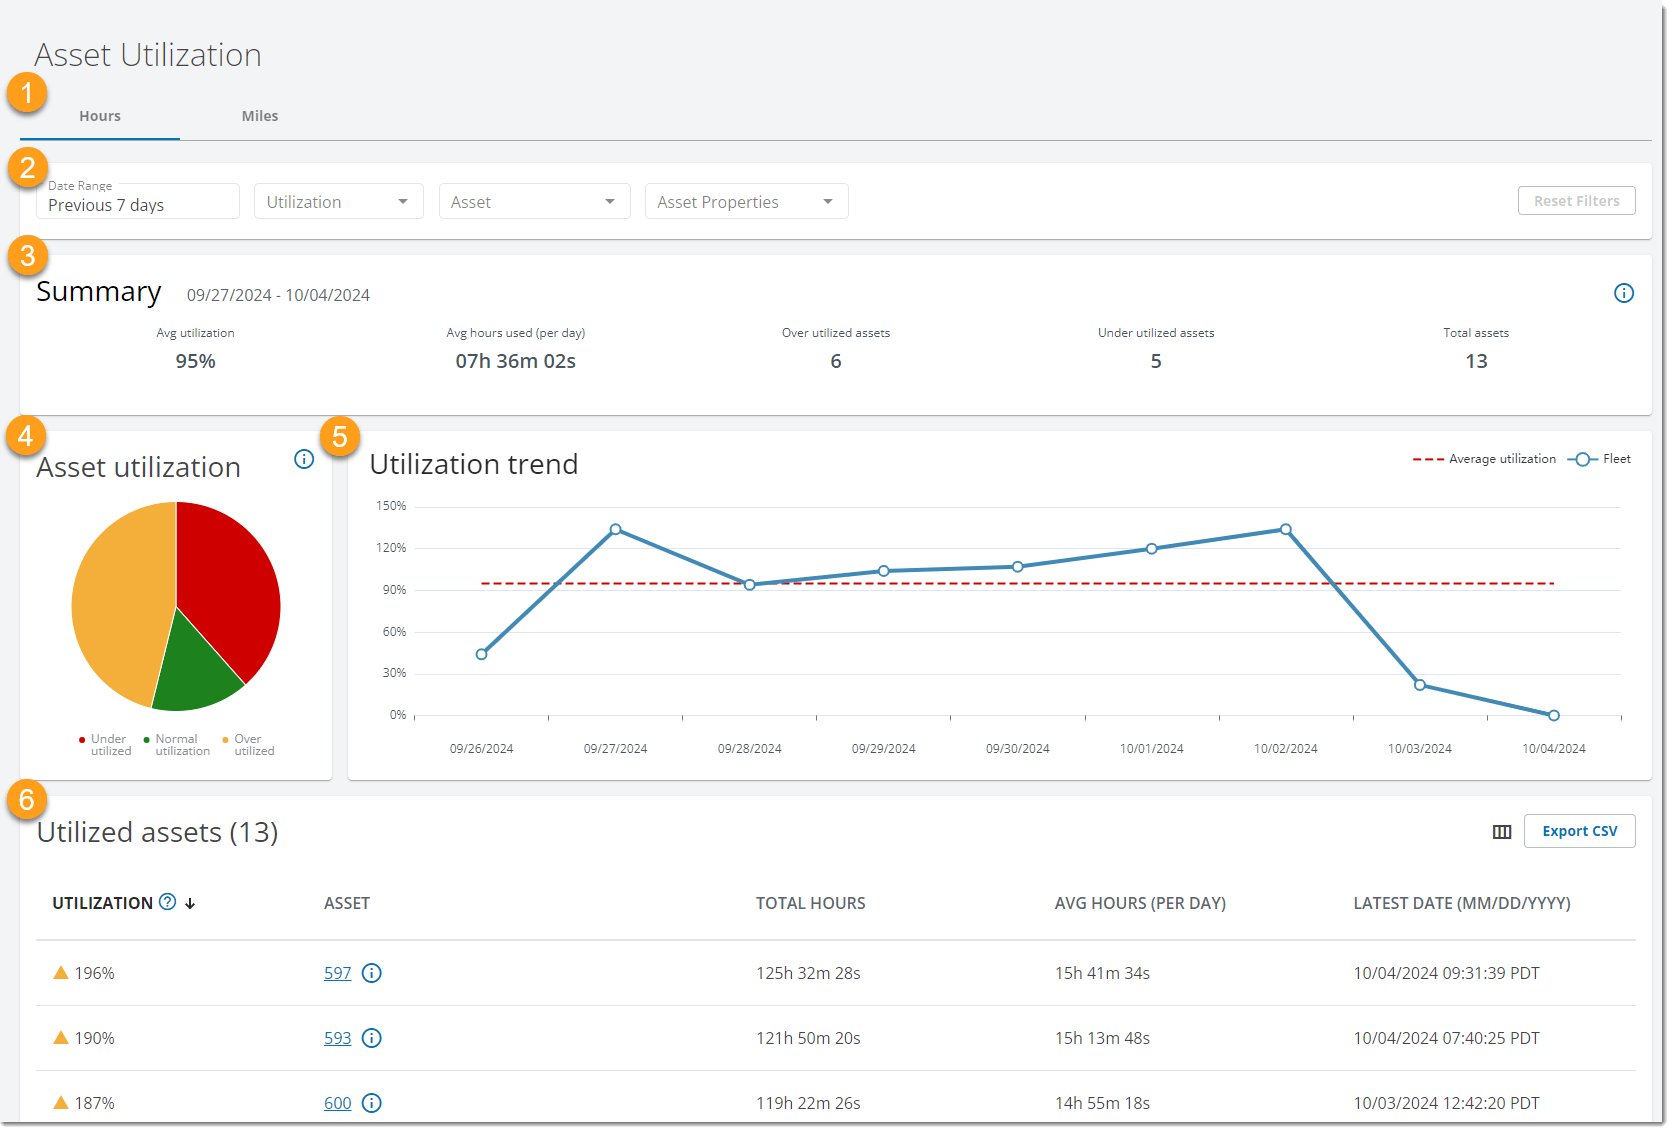Expand the Asset Properties dropdown
This screenshot has width=1672, height=1131.
click(747, 201)
